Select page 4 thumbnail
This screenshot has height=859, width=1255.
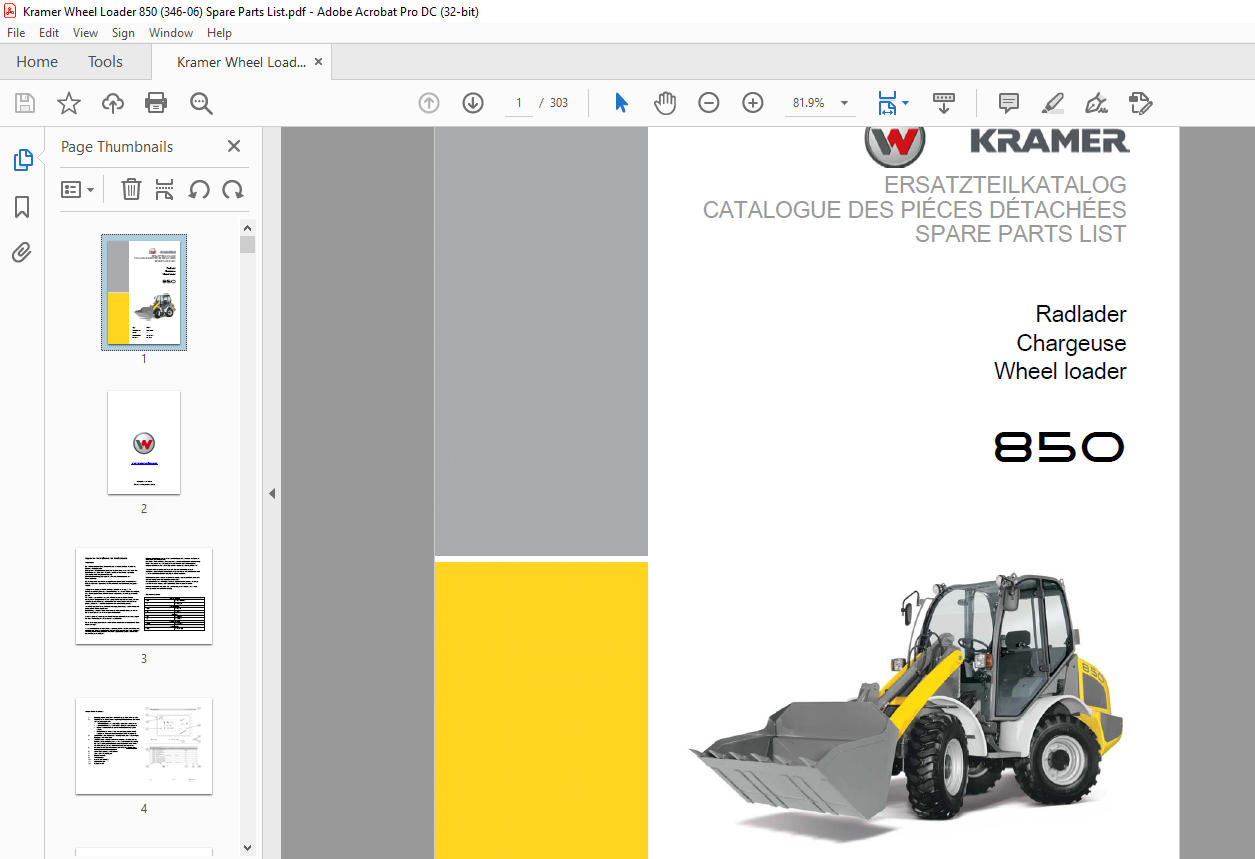(144, 746)
